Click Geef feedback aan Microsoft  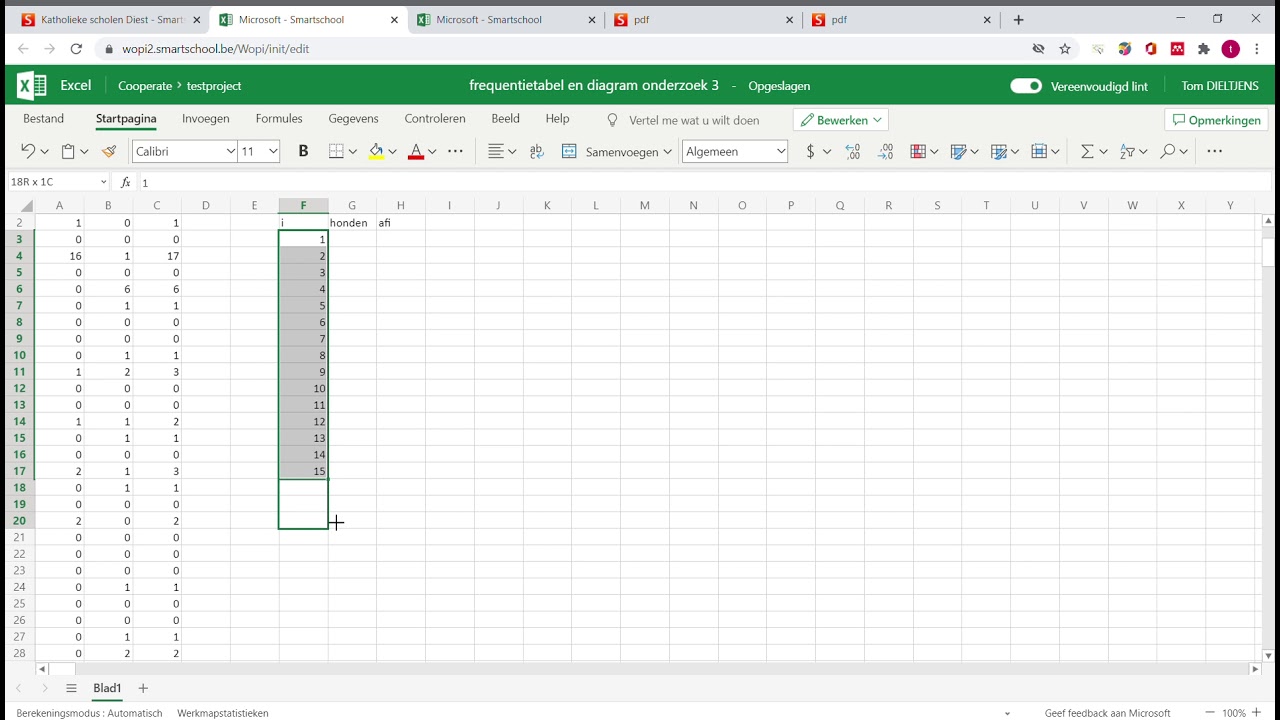(x=1107, y=713)
